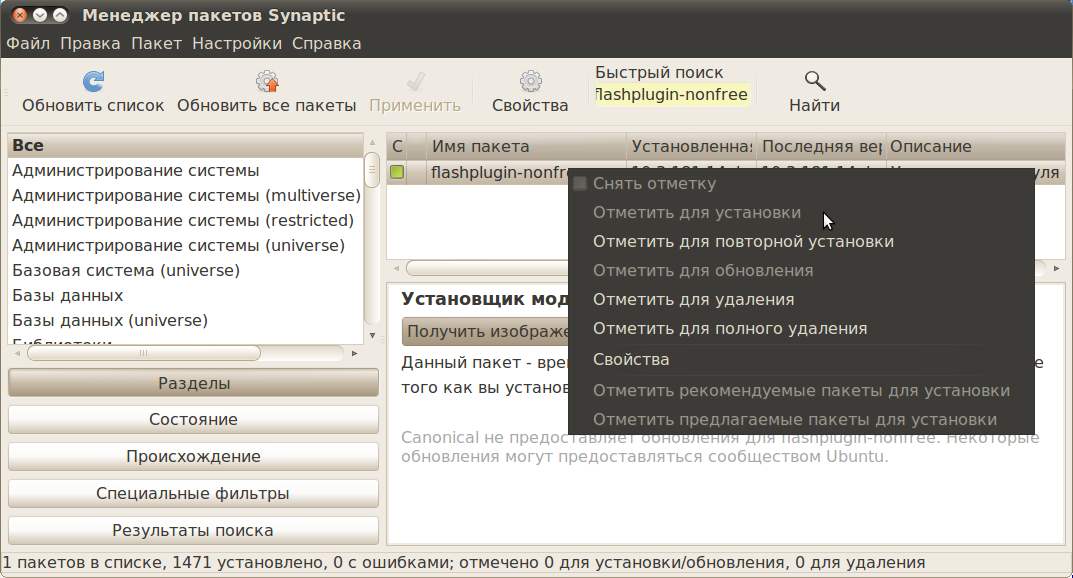Open the Пакет menu

click(157, 44)
